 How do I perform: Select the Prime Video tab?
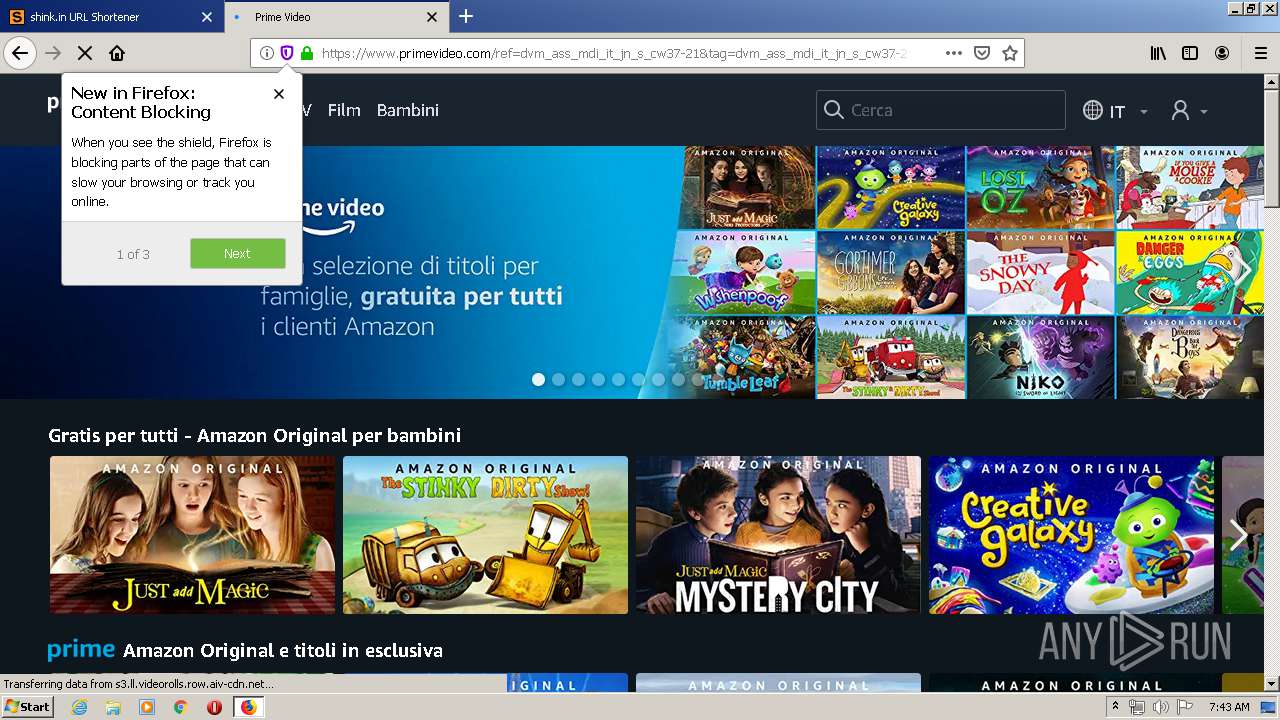336,17
